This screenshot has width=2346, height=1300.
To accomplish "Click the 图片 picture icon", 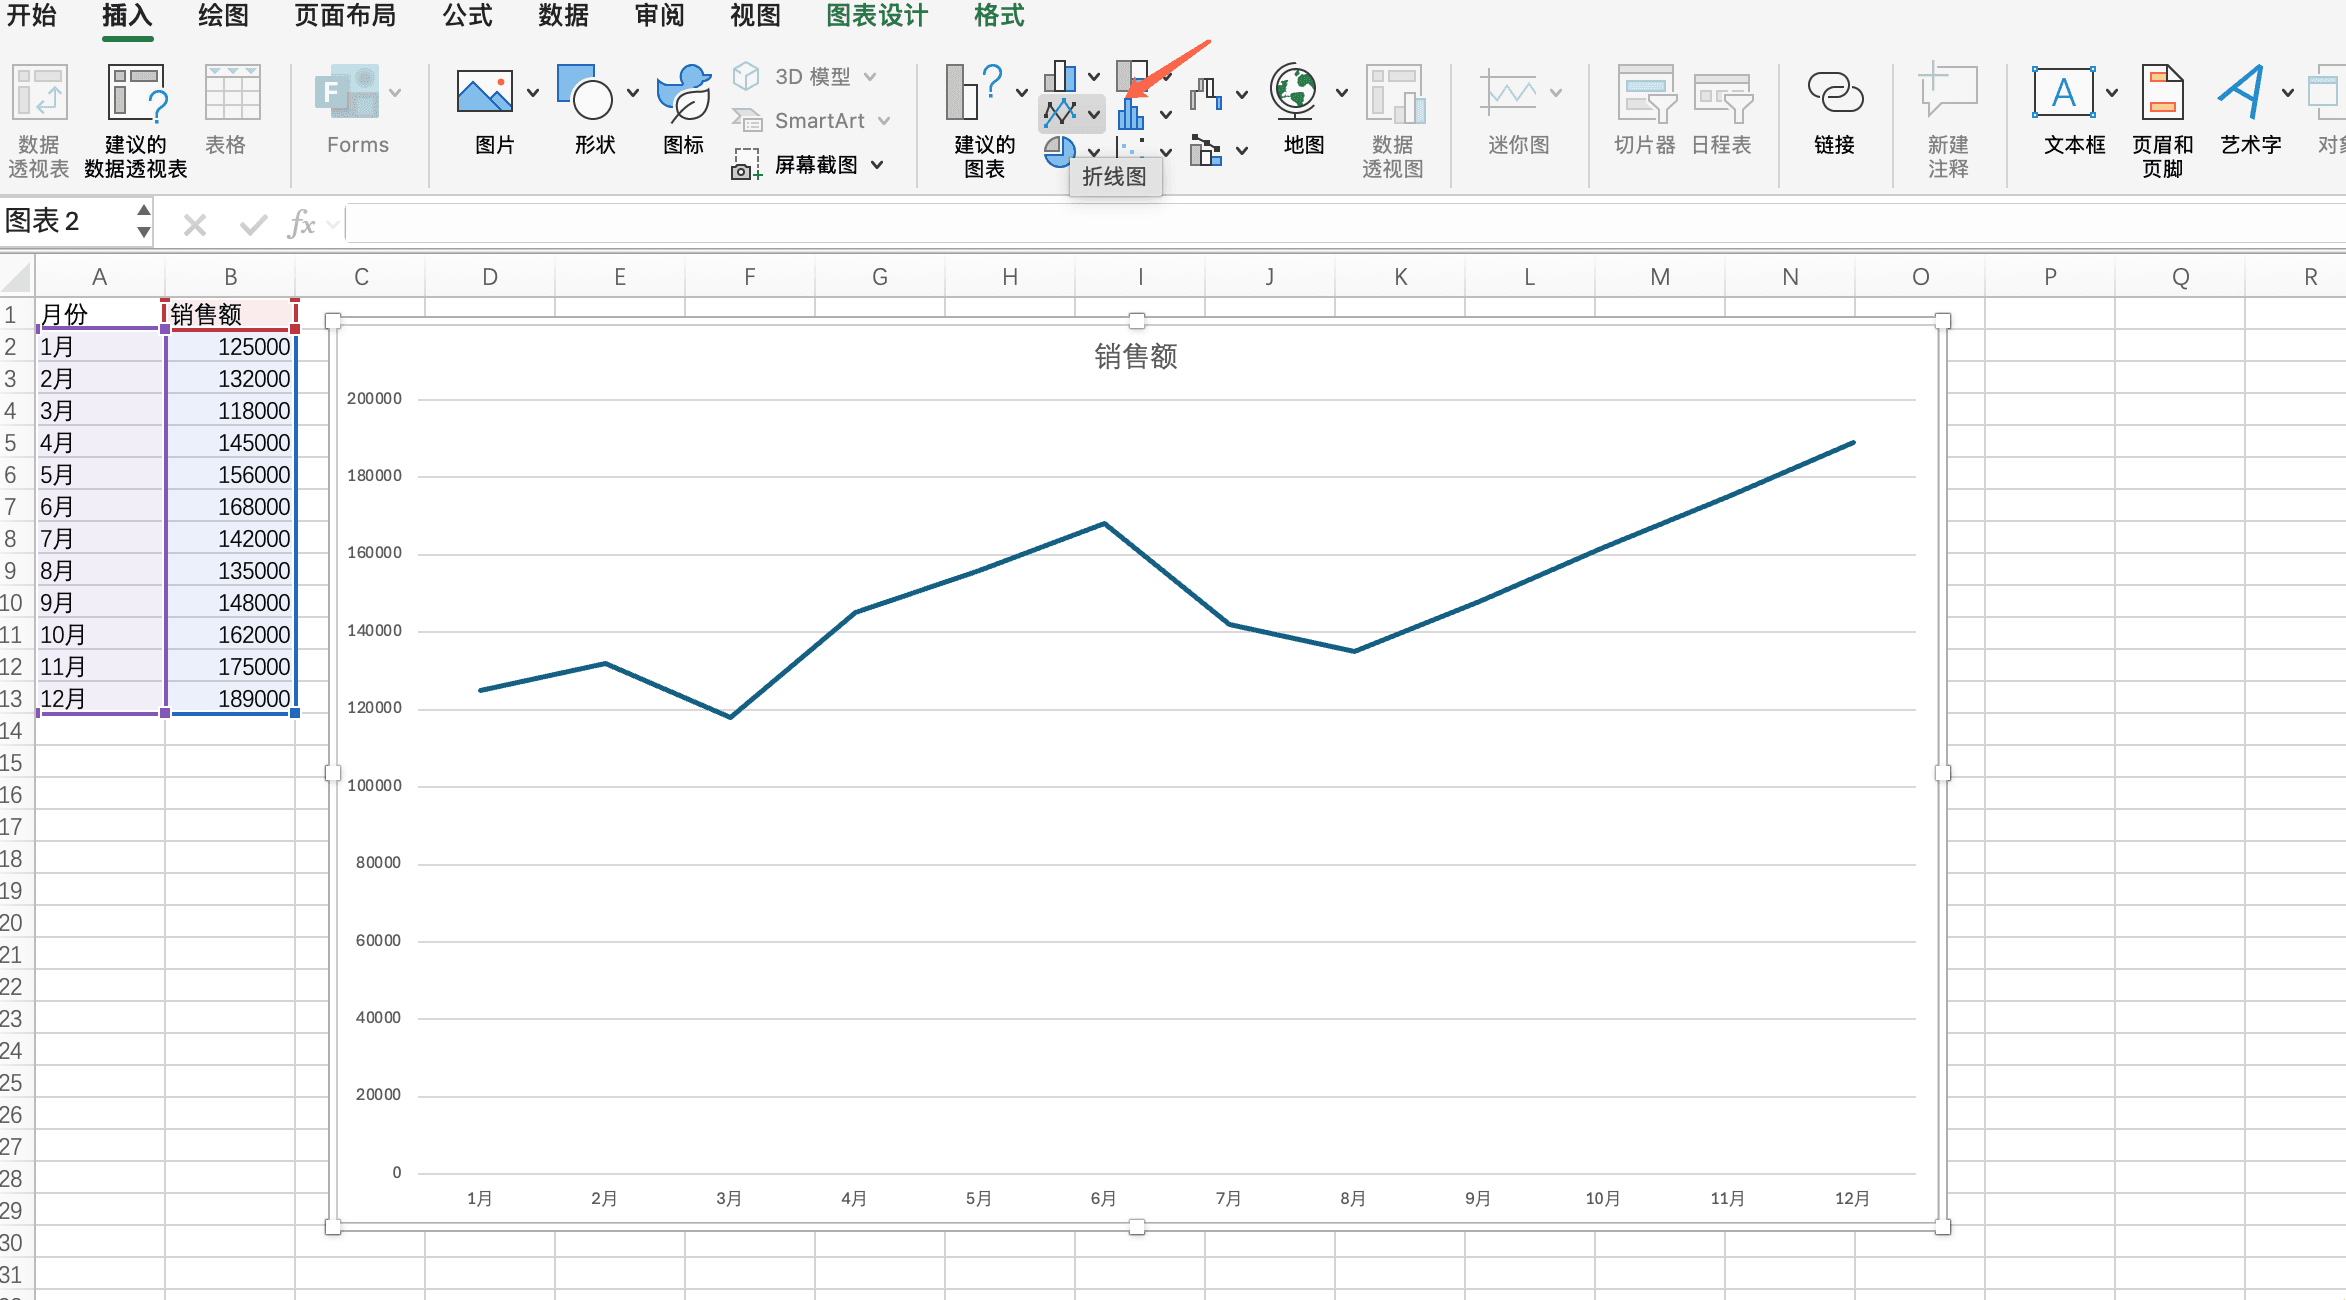I will tap(485, 93).
